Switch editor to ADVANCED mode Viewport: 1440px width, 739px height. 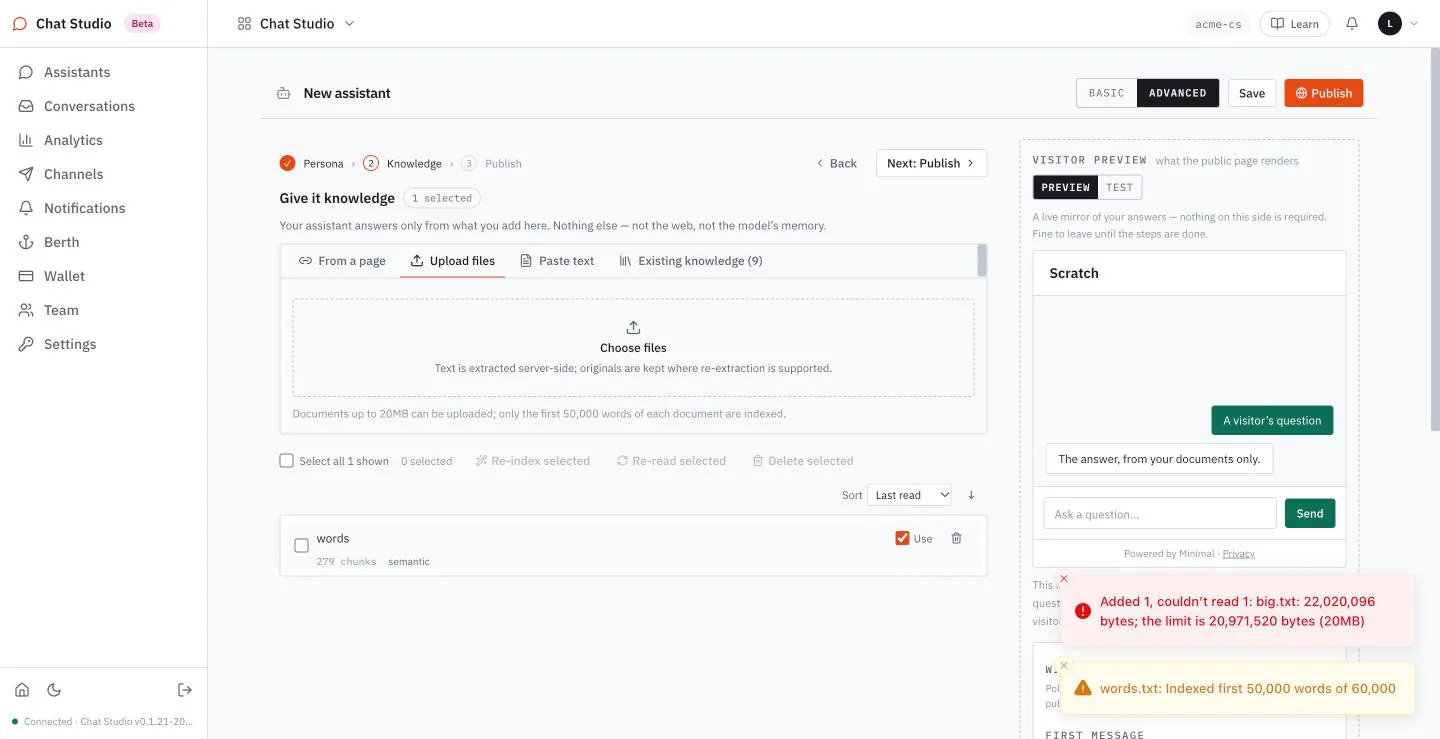pos(1177,93)
